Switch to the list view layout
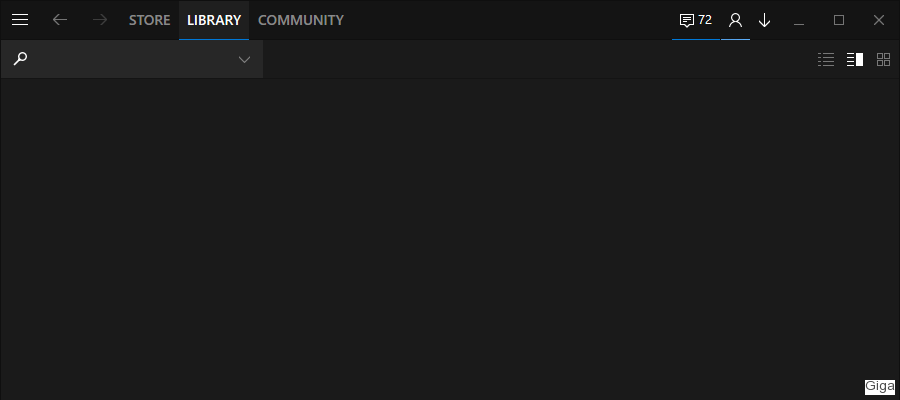The height and width of the screenshot is (400, 900). pos(826,59)
